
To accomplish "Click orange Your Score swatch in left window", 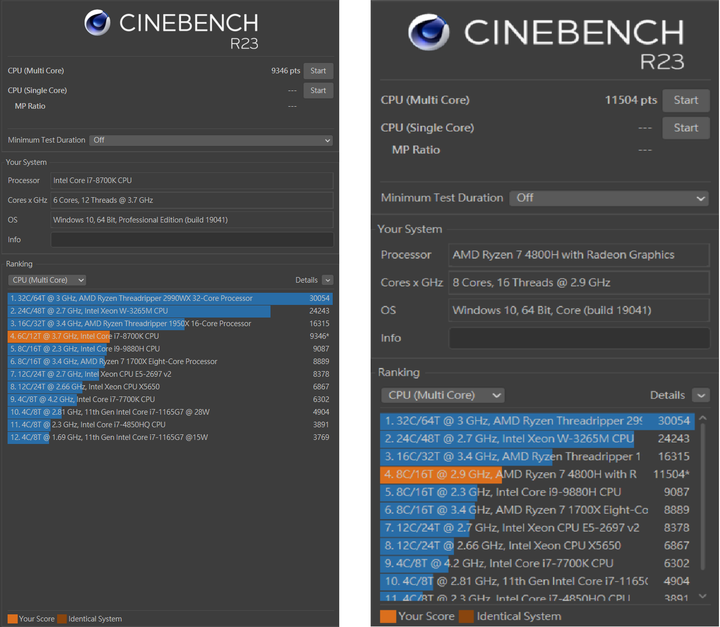I will pyautogui.click(x=13, y=619).
